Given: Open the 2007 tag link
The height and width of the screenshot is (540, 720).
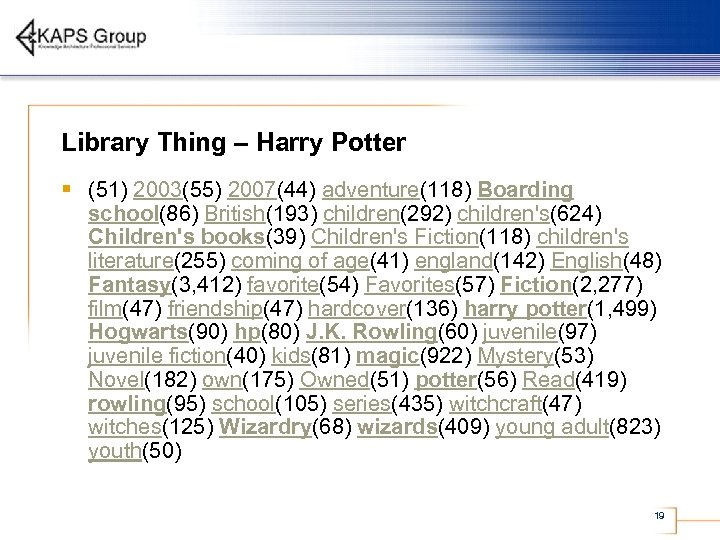Looking at the screenshot, I should (252, 189).
